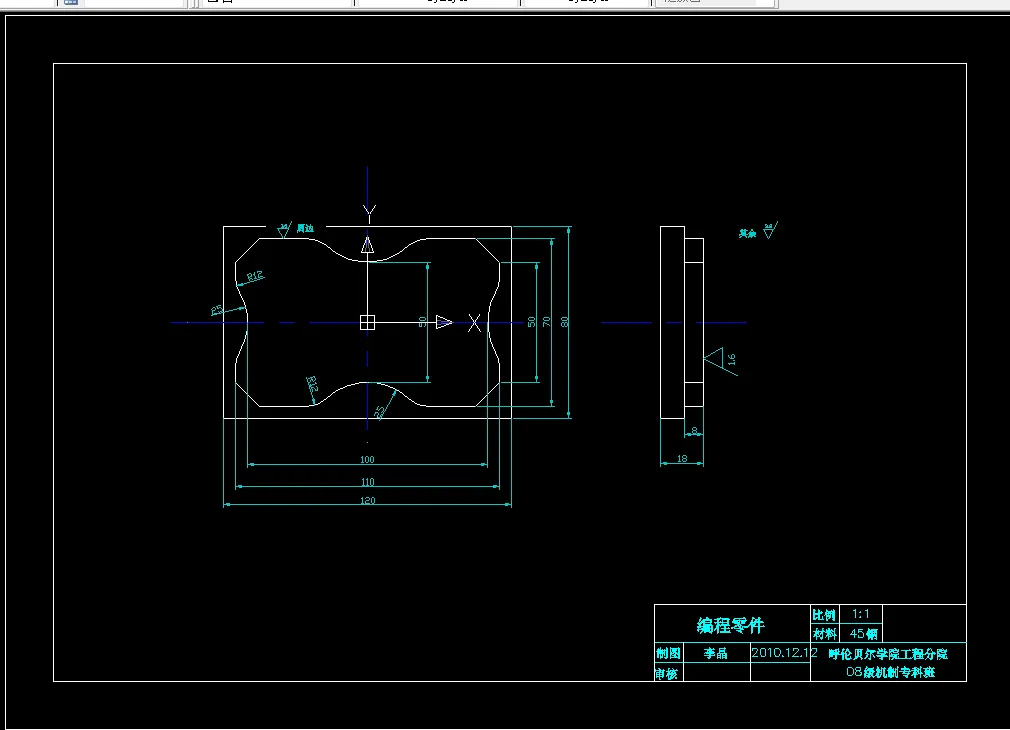
Task: Click the X axis label
Action: [x=475, y=323]
